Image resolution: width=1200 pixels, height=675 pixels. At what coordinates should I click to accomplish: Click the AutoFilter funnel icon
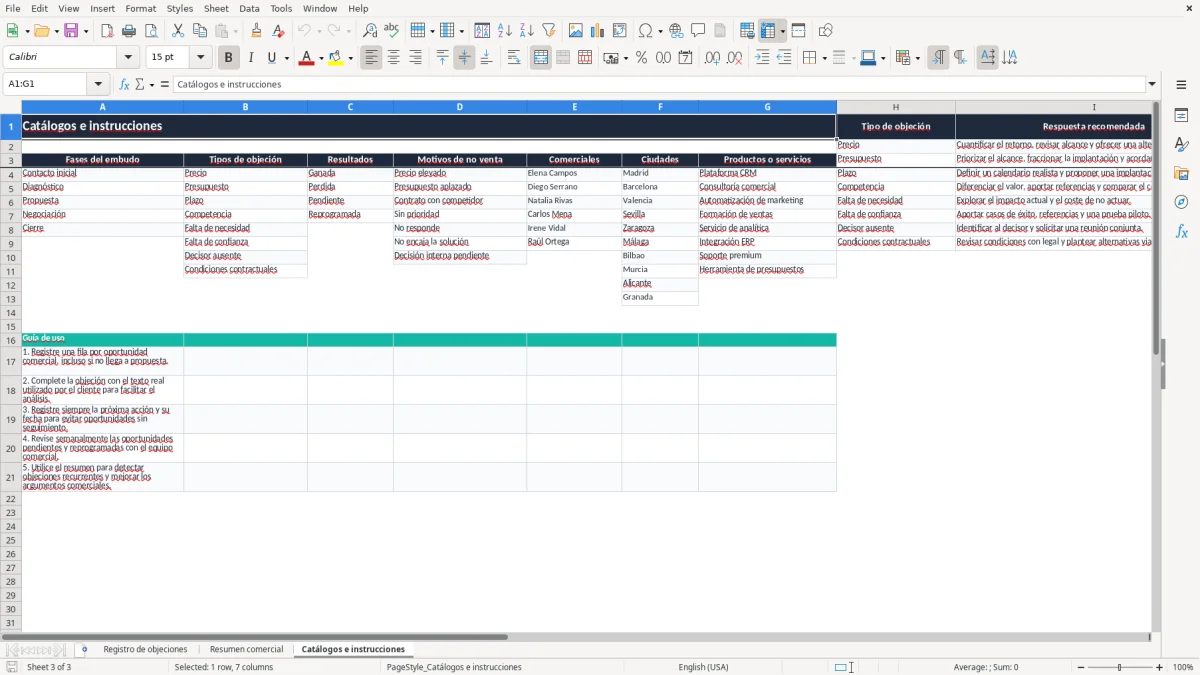(x=549, y=31)
